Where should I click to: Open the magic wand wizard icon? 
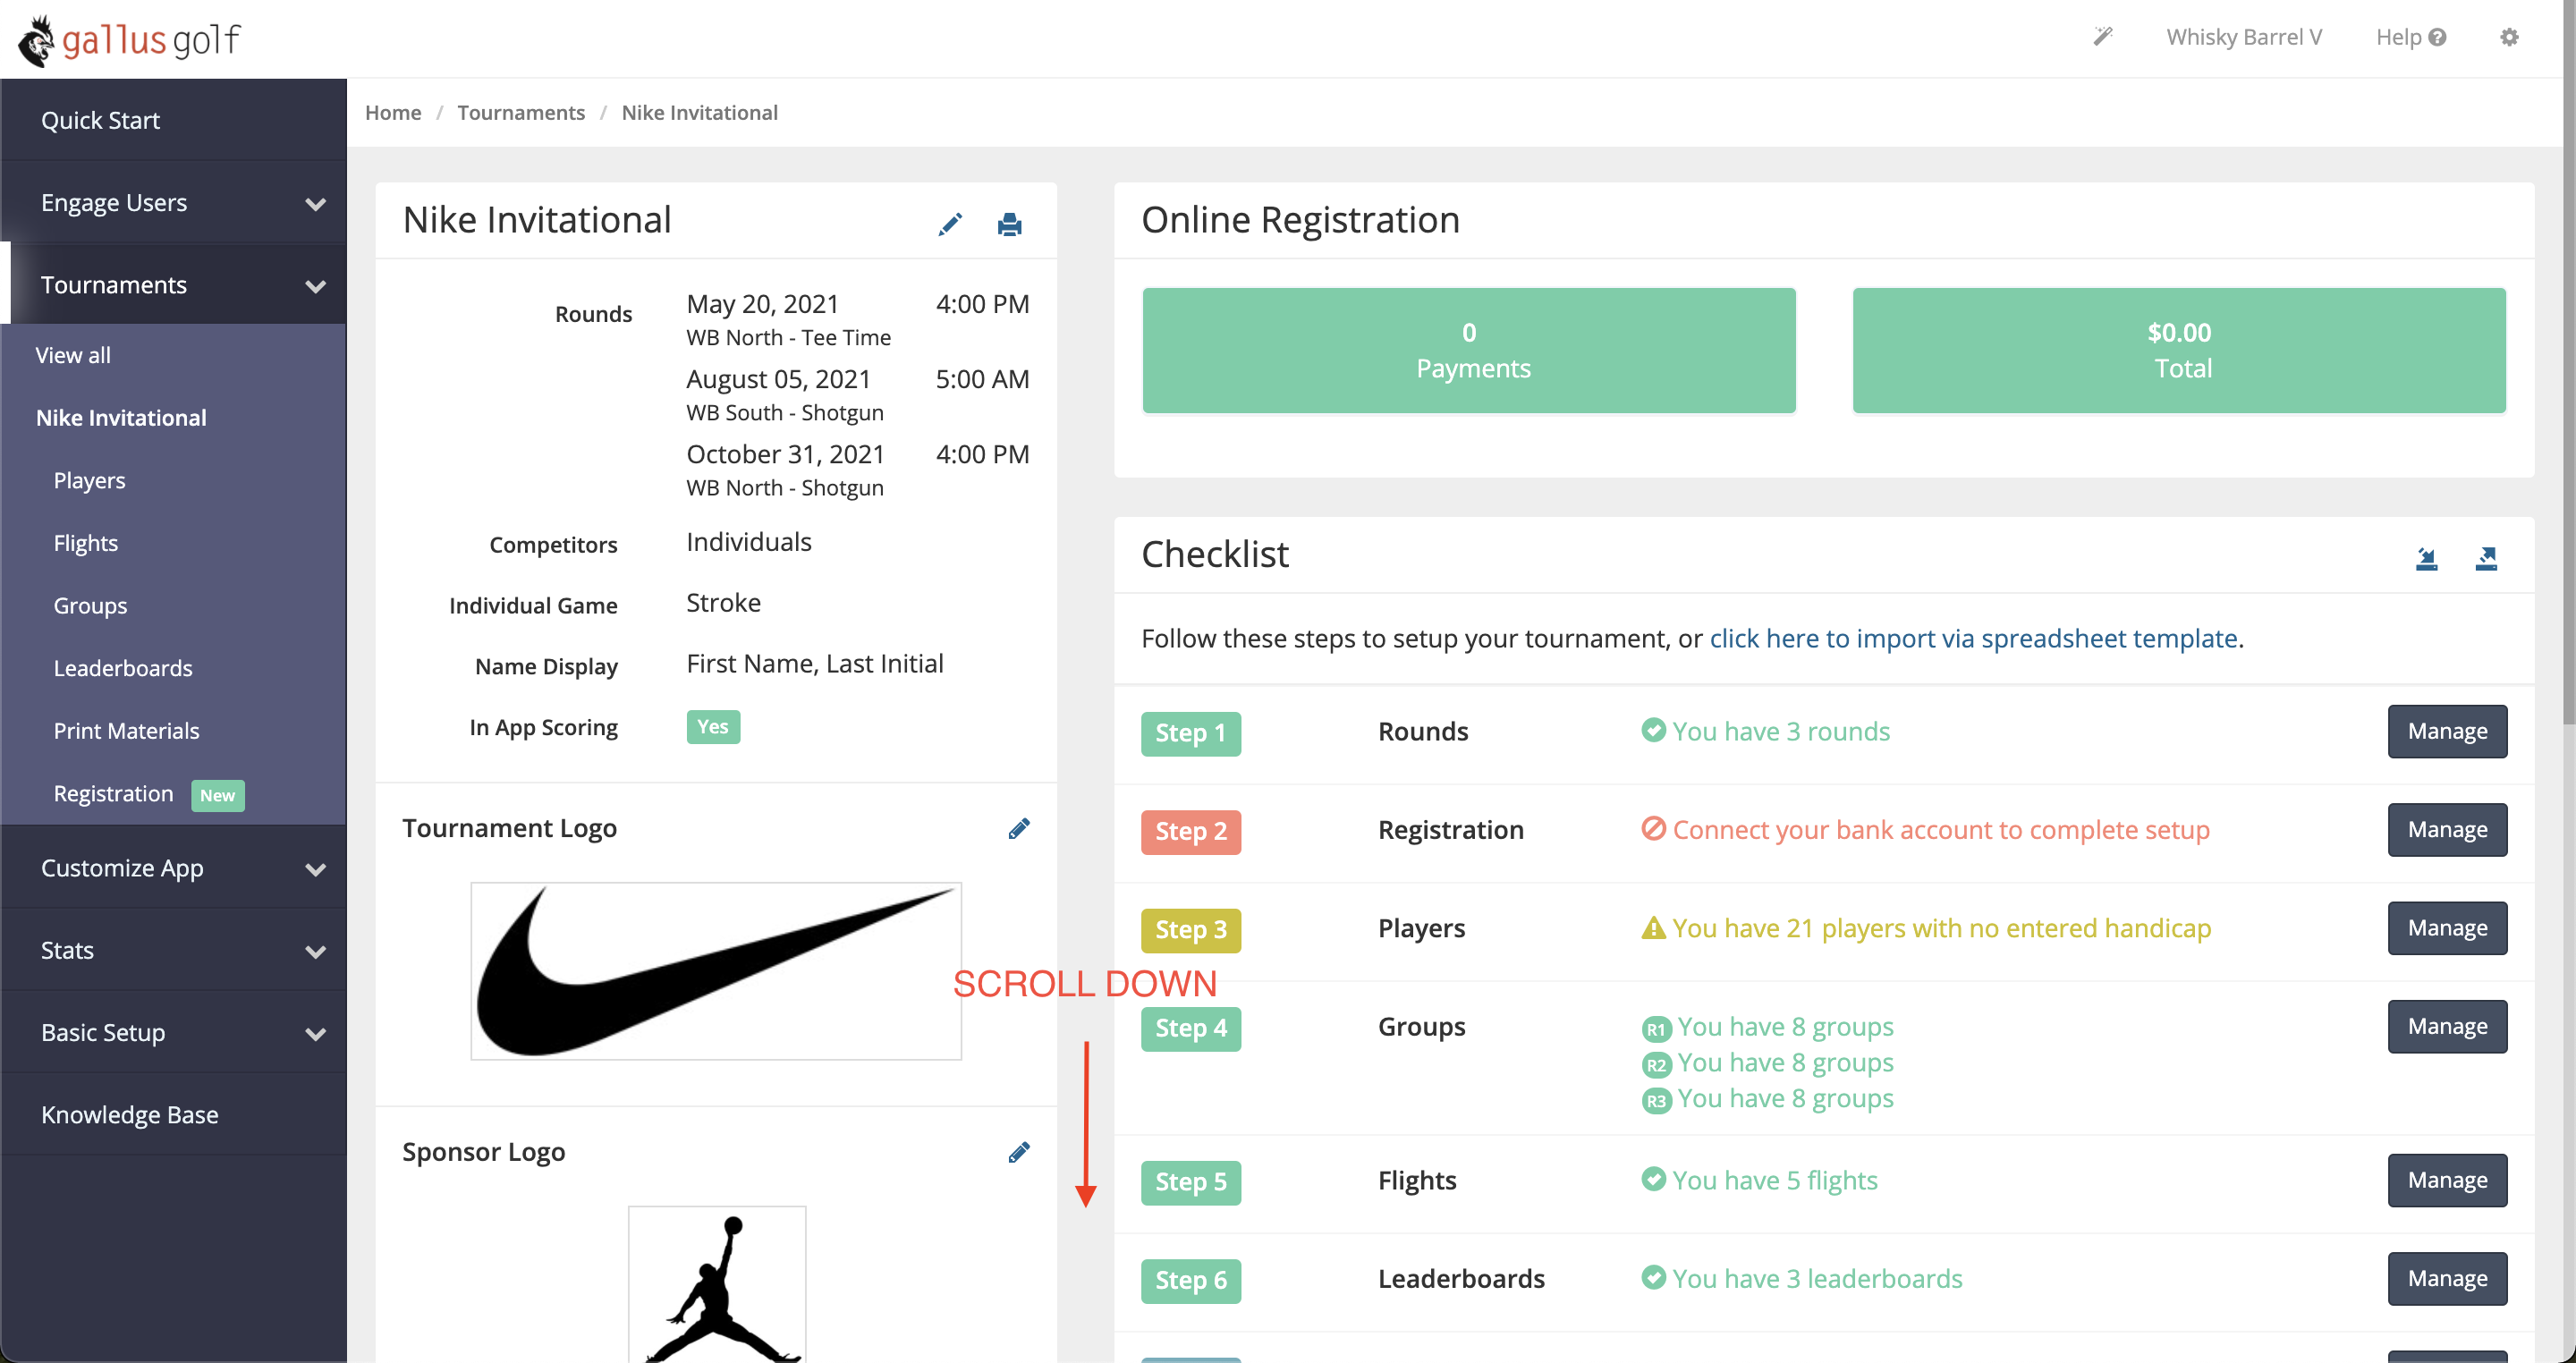click(2103, 37)
